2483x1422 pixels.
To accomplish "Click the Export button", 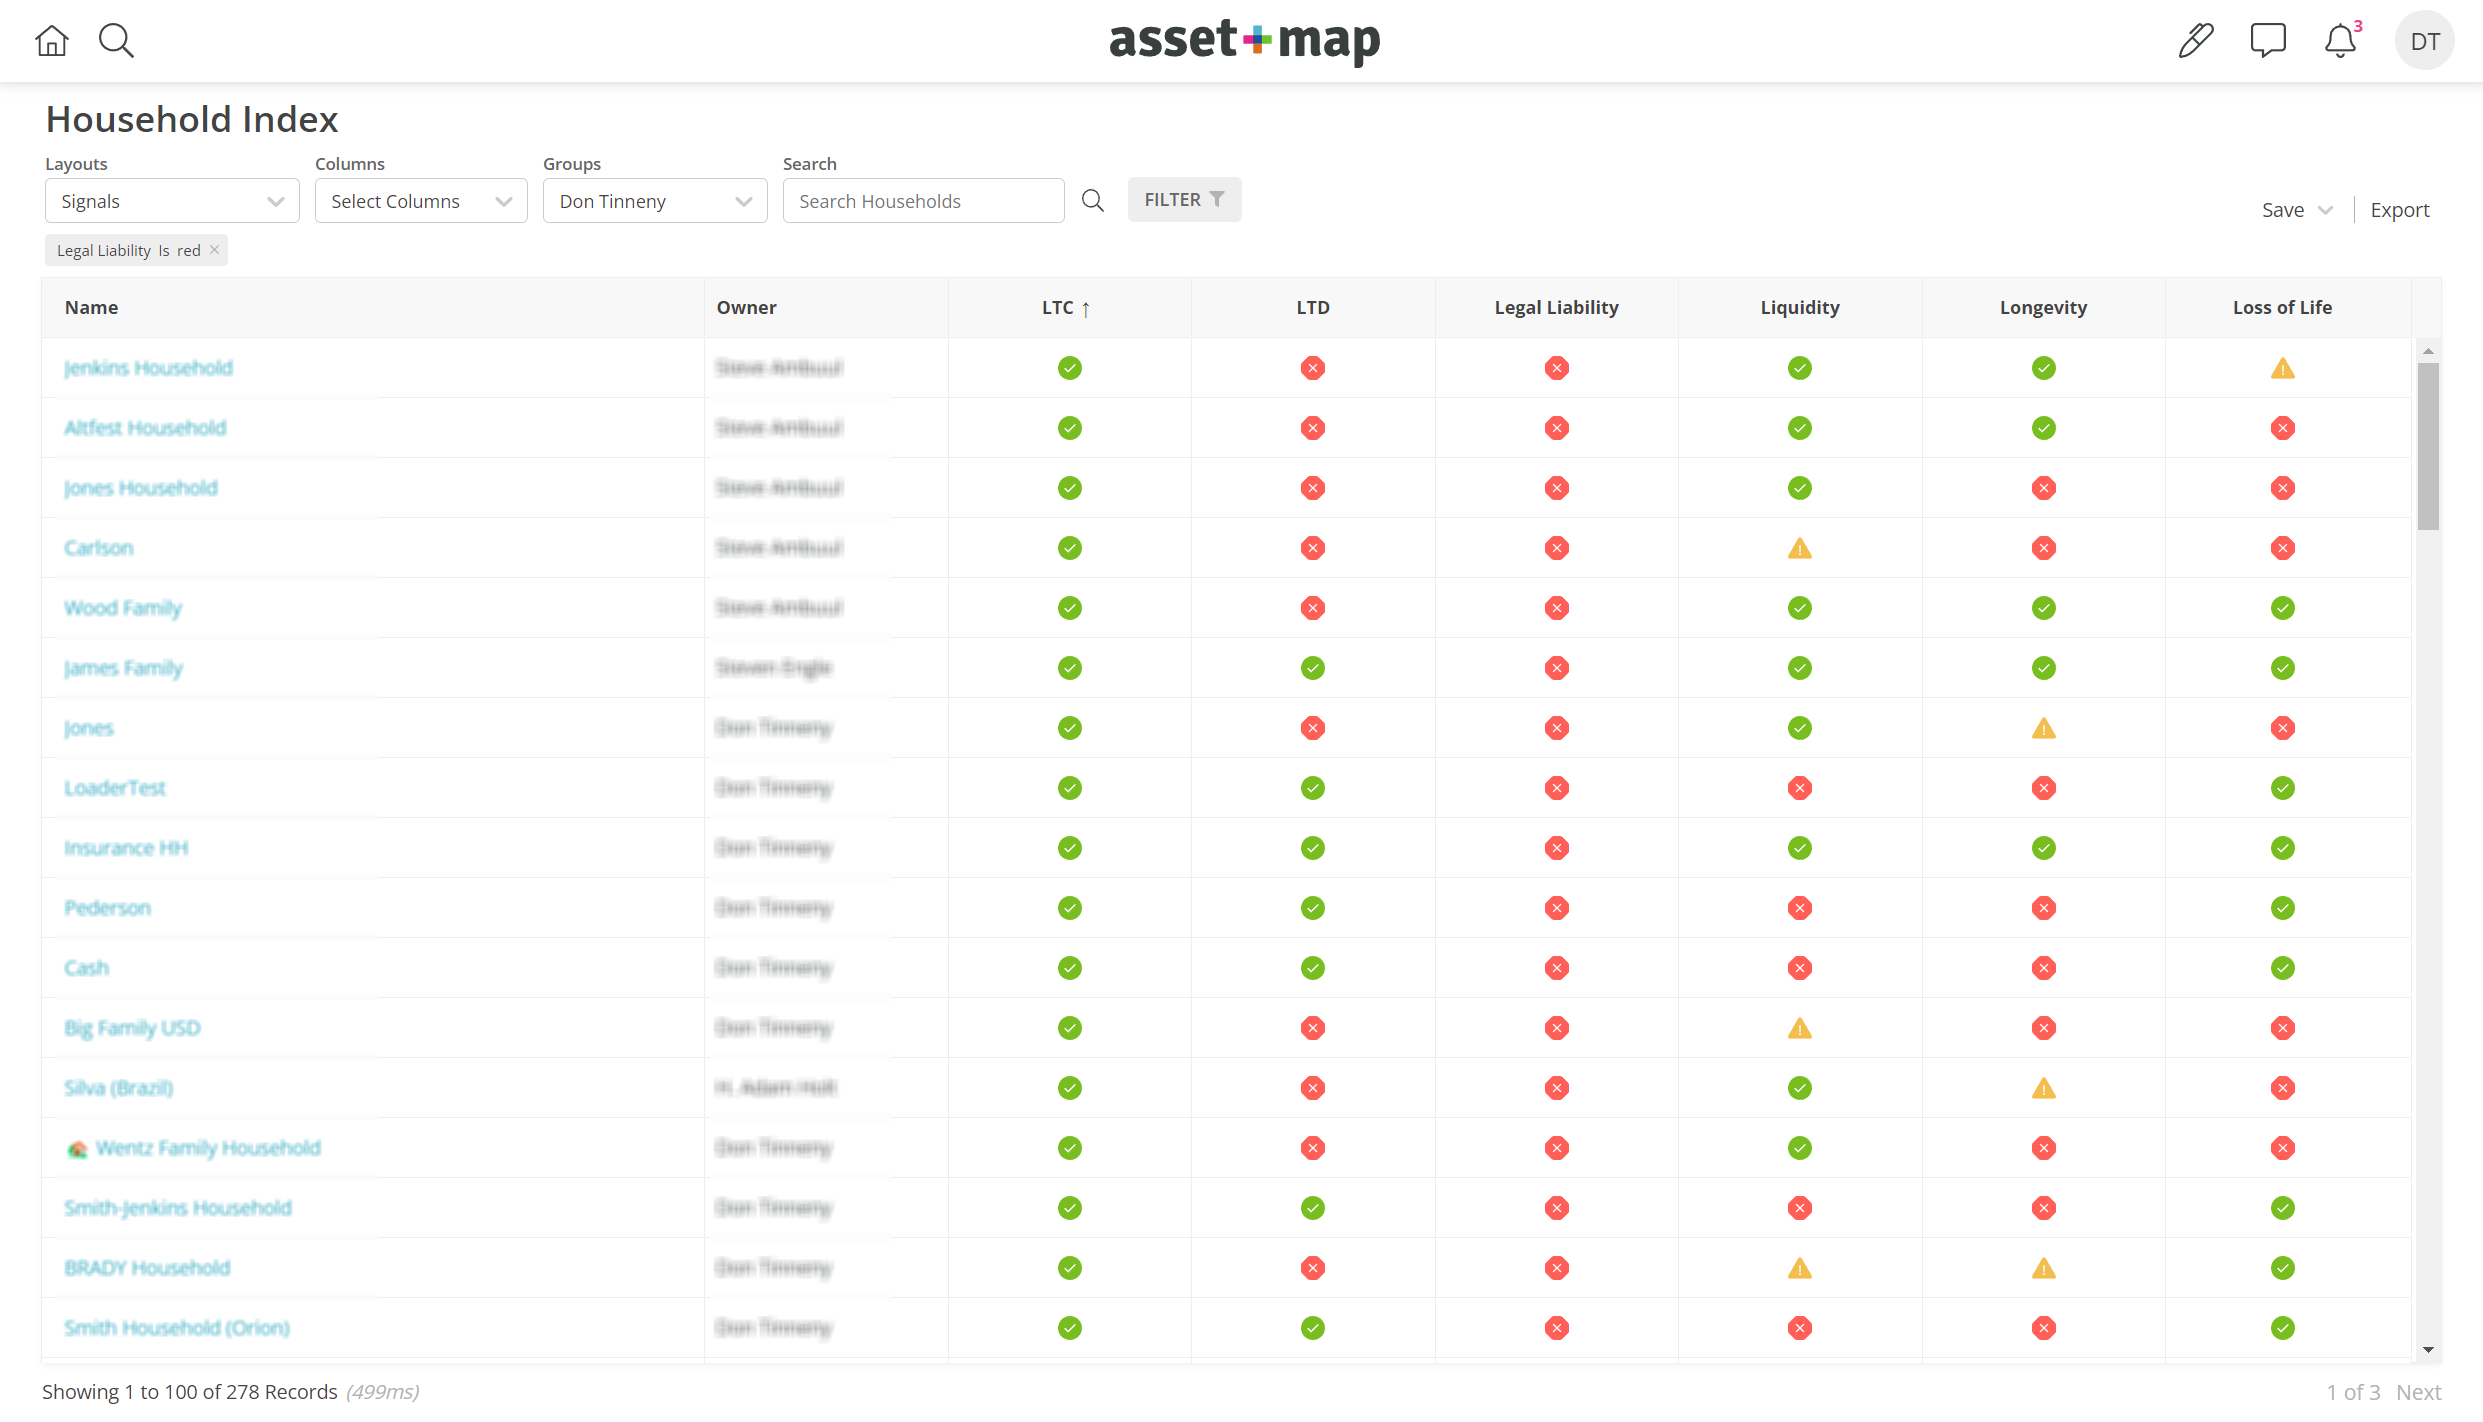I will coord(2401,209).
